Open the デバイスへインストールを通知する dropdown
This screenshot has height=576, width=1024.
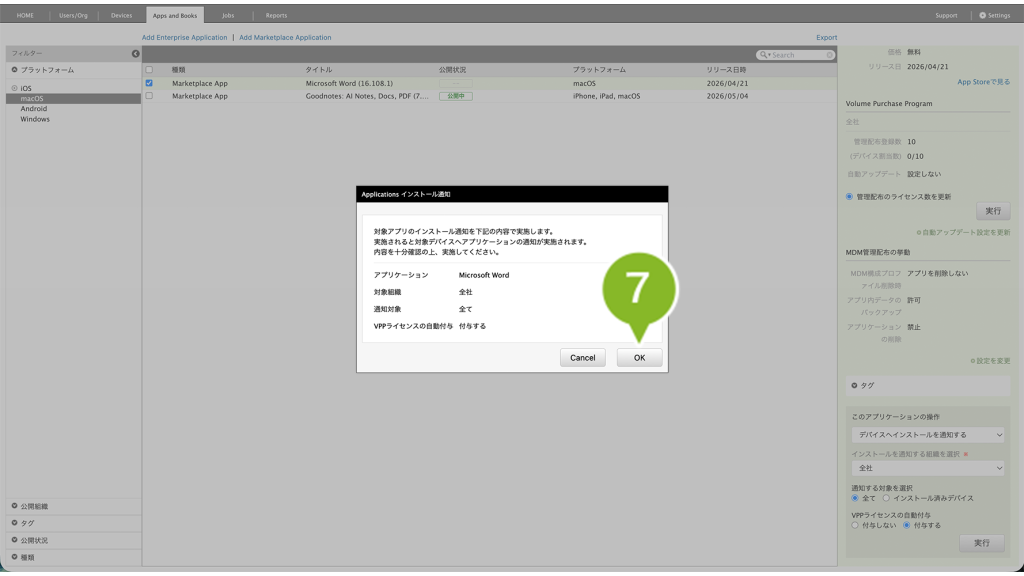pyautogui.click(x=927, y=435)
